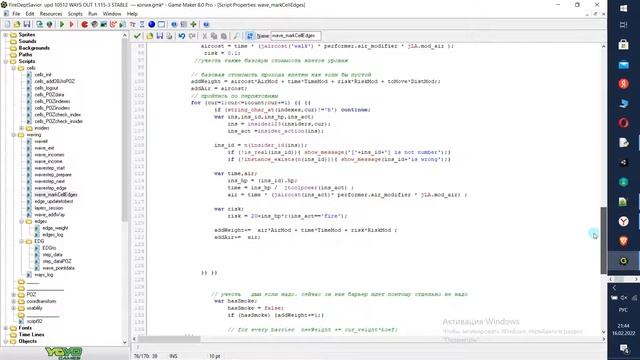Open the Edit menu
The height and width of the screenshot is (360, 640).
tap(30, 13)
